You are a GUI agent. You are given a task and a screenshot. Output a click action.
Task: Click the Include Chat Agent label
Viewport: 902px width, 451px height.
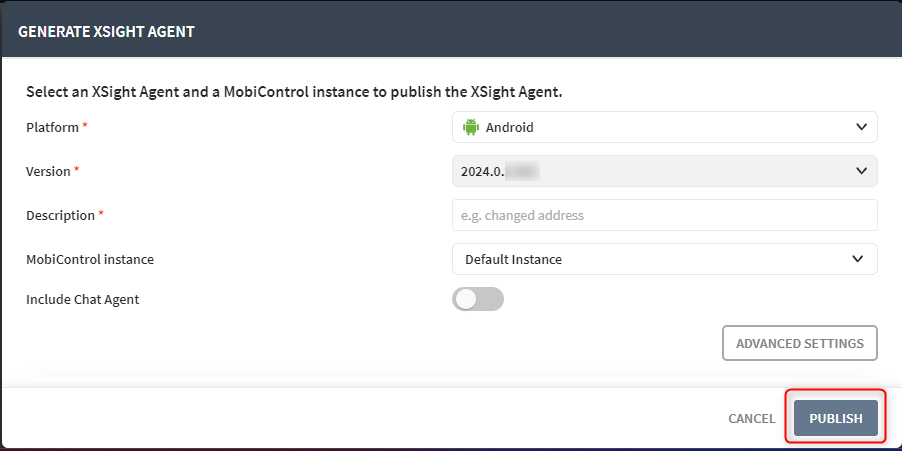82,299
